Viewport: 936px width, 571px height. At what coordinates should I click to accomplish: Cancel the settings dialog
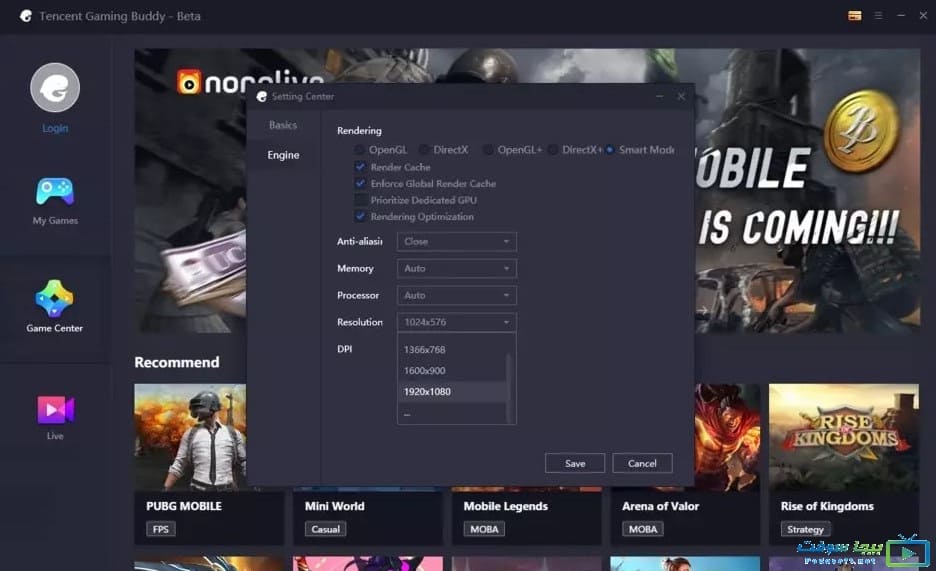642,464
